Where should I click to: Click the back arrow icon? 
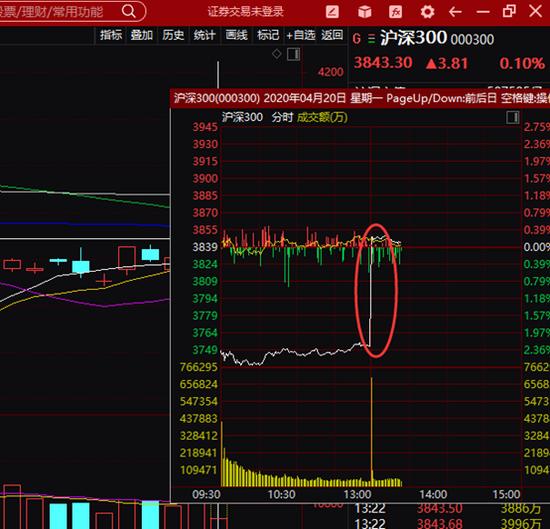[x=455, y=12]
